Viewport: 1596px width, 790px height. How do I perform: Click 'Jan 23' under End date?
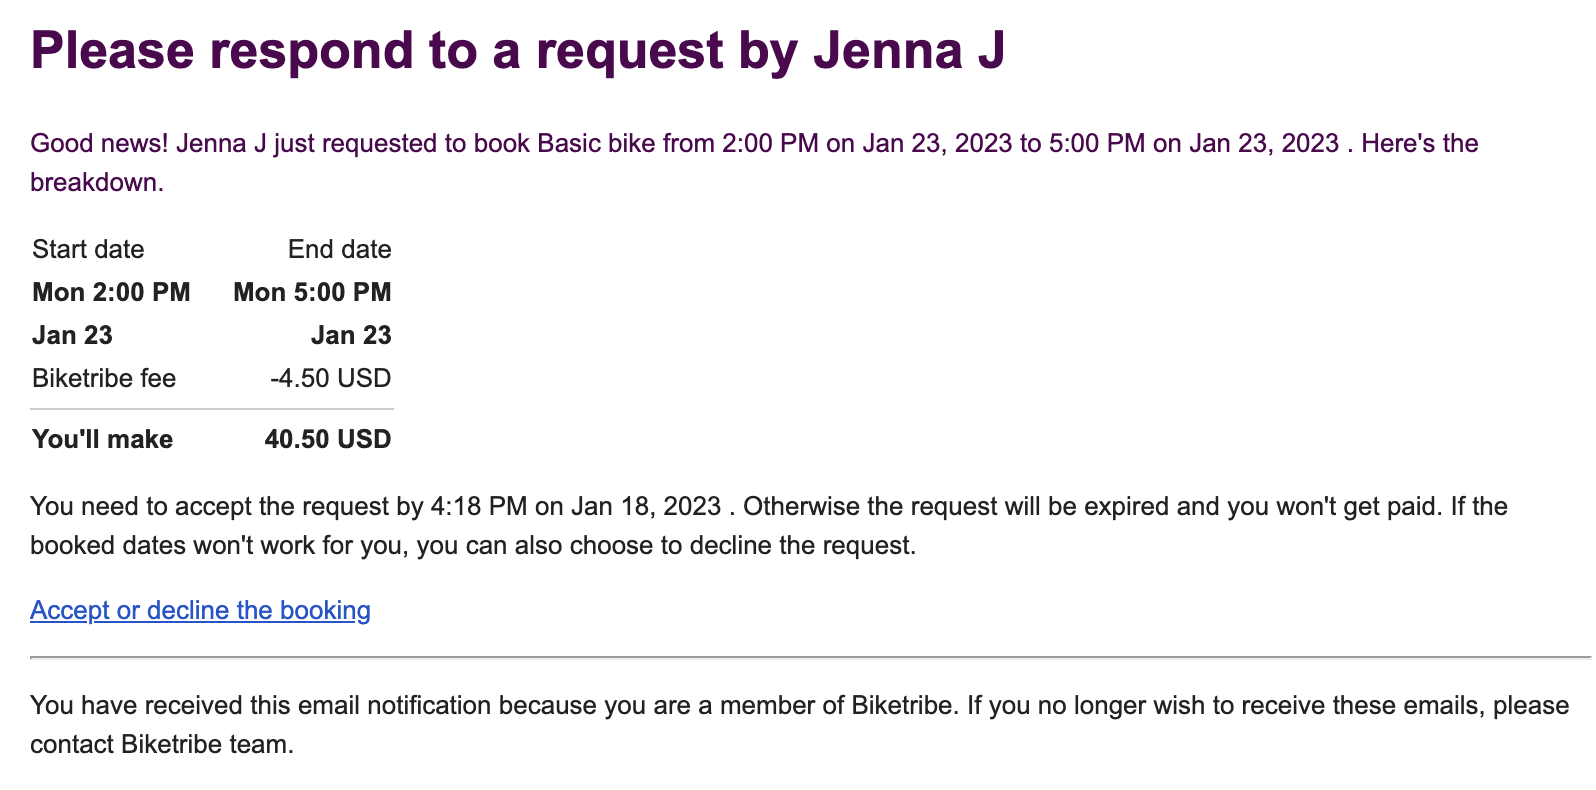click(350, 335)
